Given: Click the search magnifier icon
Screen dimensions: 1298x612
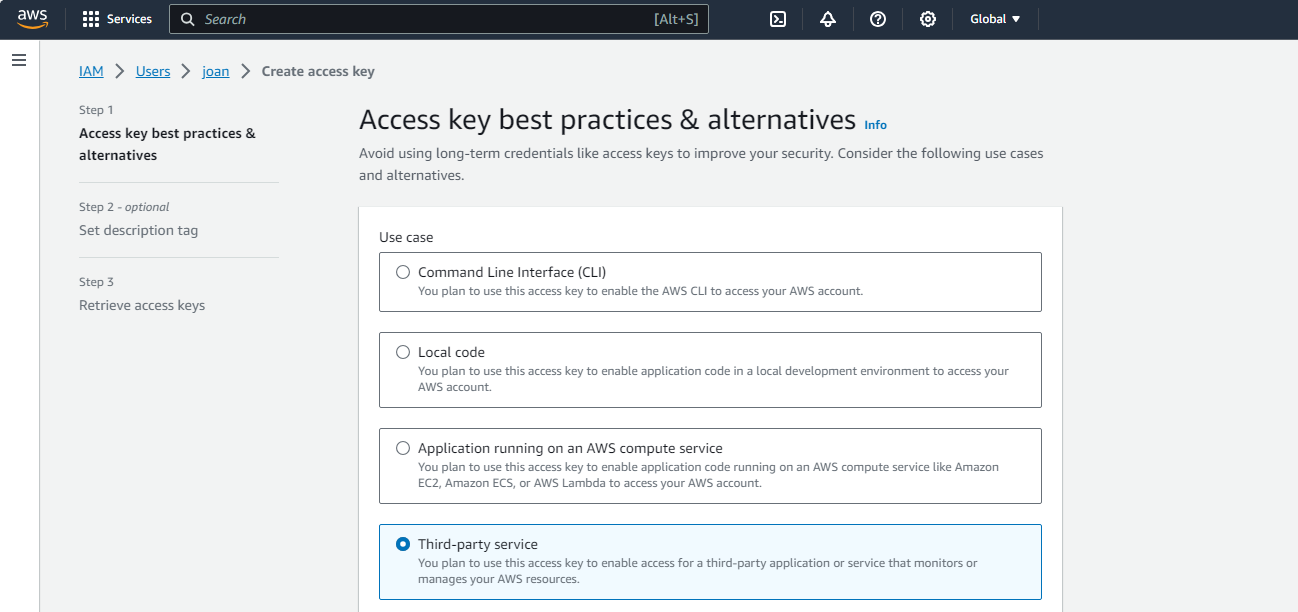Looking at the screenshot, I should click(x=187, y=19).
